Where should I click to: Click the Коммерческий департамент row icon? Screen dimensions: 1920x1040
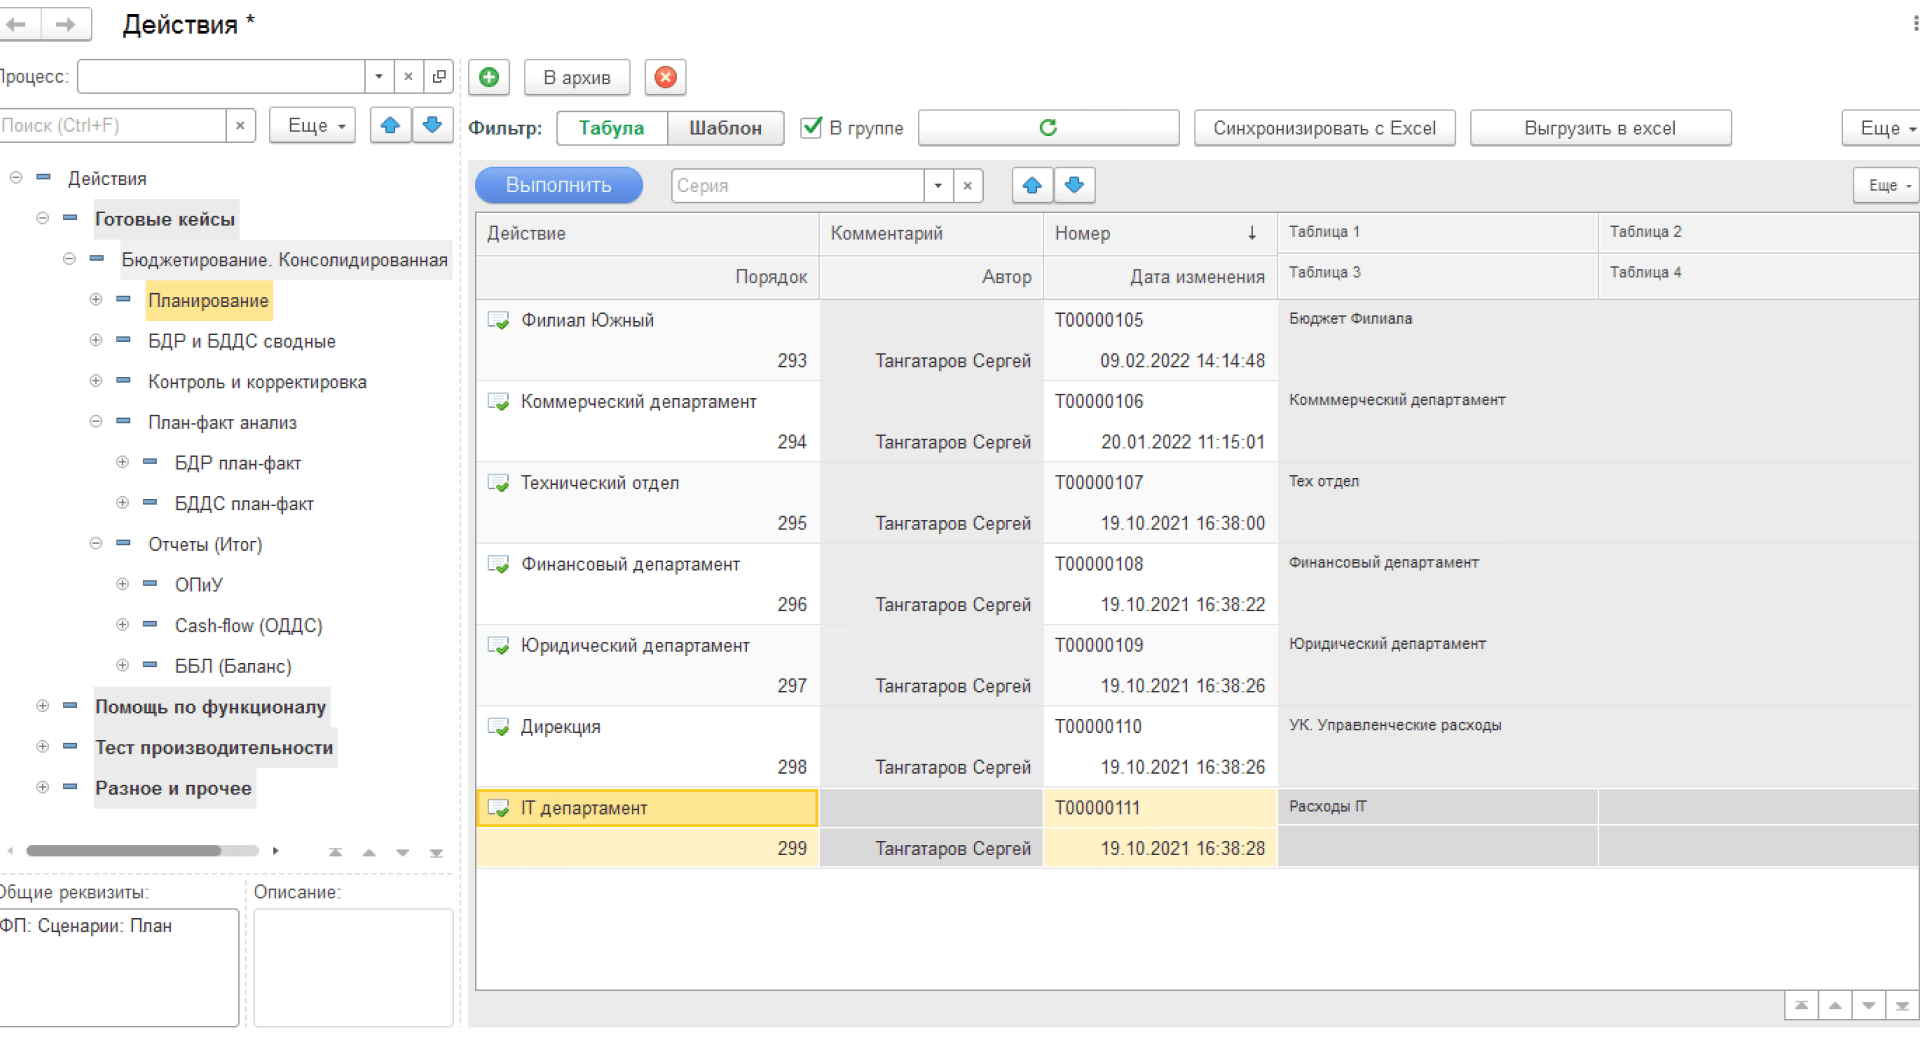point(498,402)
